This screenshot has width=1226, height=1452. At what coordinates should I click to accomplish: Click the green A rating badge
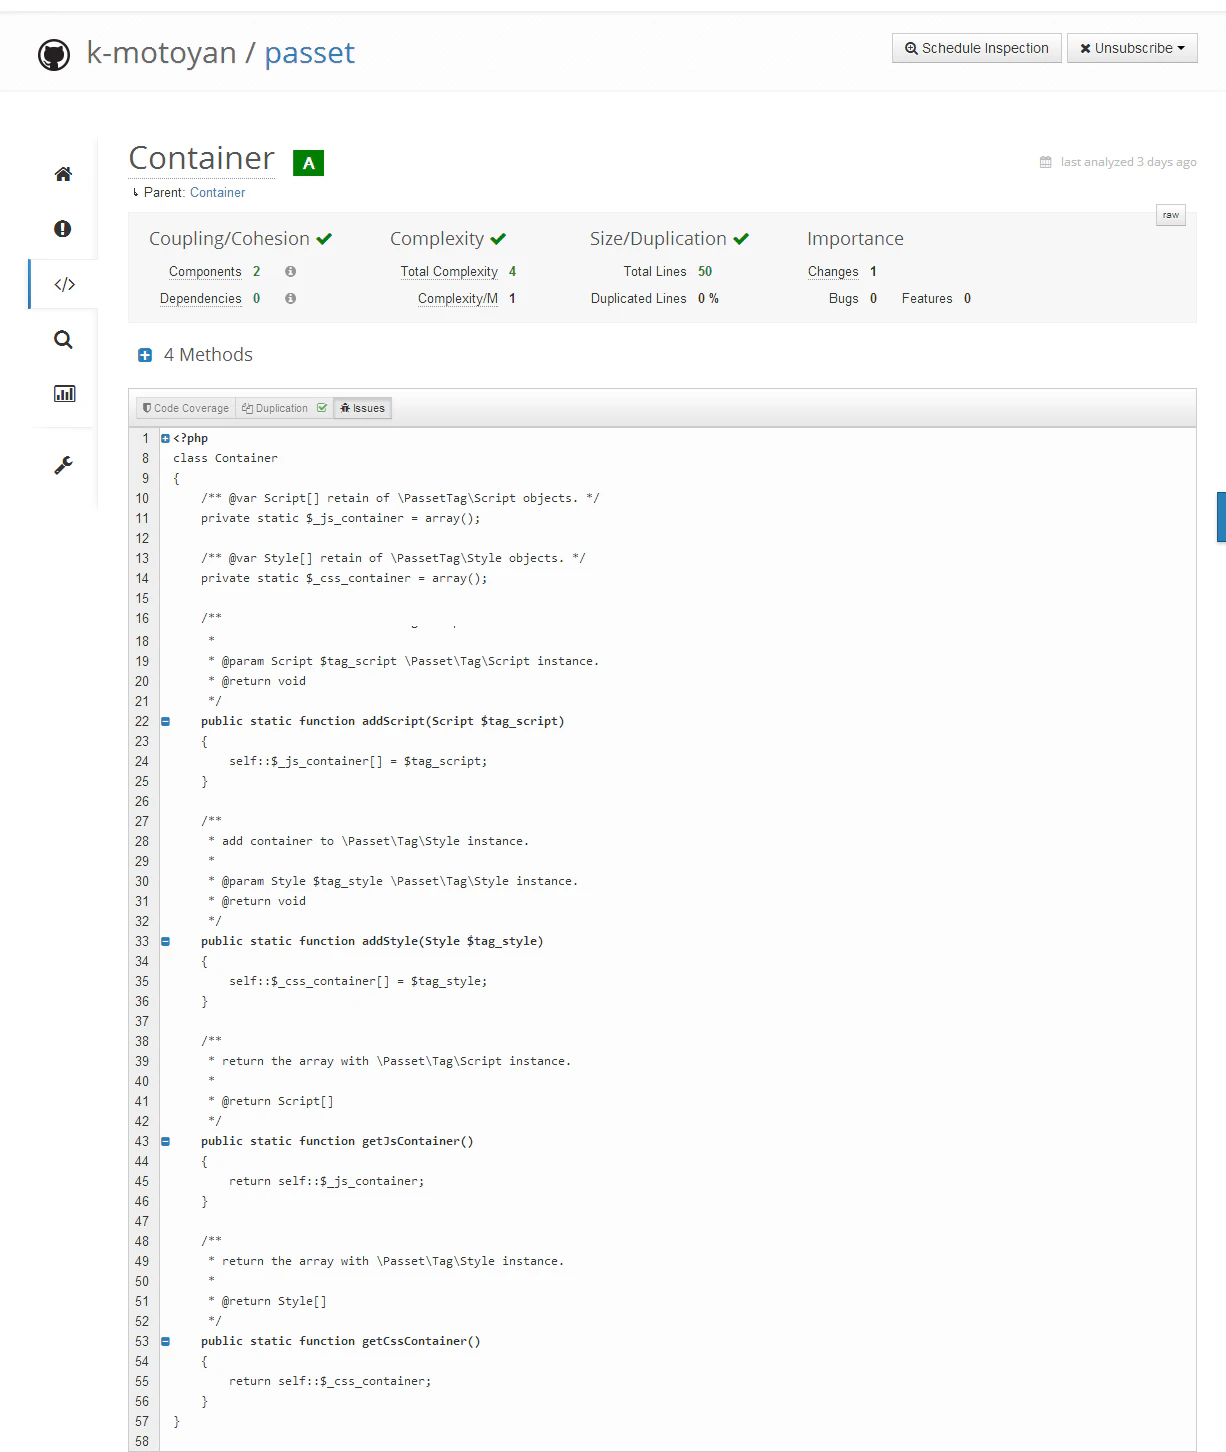tap(308, 163)
